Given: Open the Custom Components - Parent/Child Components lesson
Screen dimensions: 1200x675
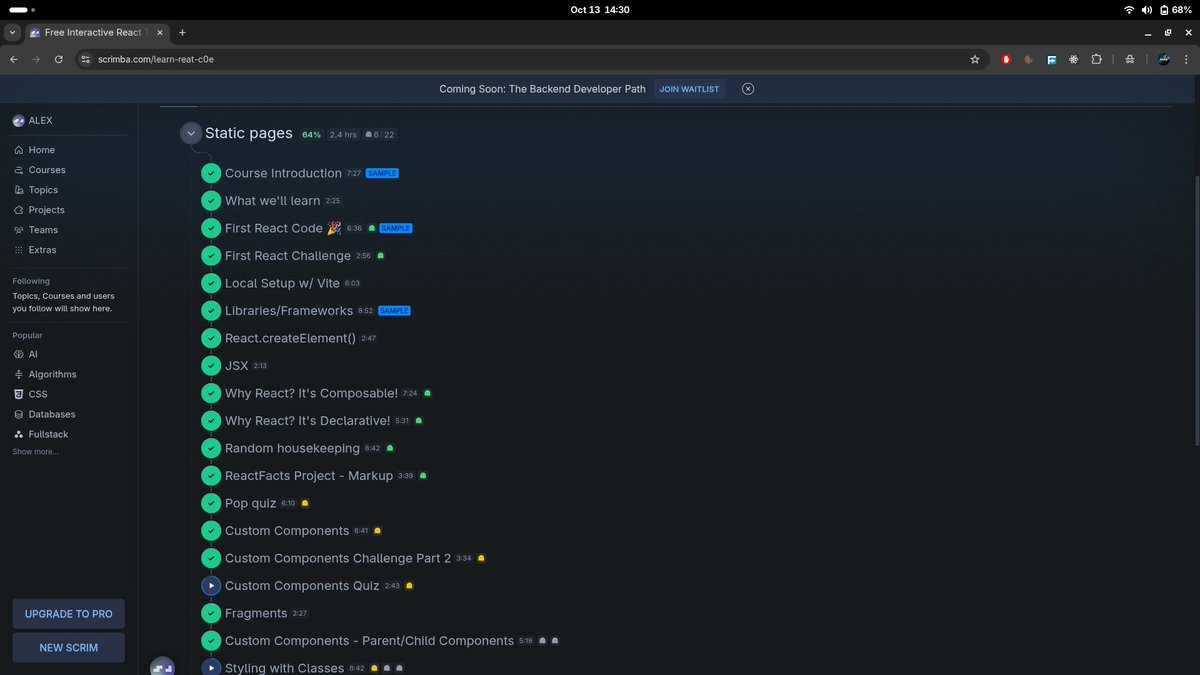Looking at the screenshot, I should coord(369,641).
